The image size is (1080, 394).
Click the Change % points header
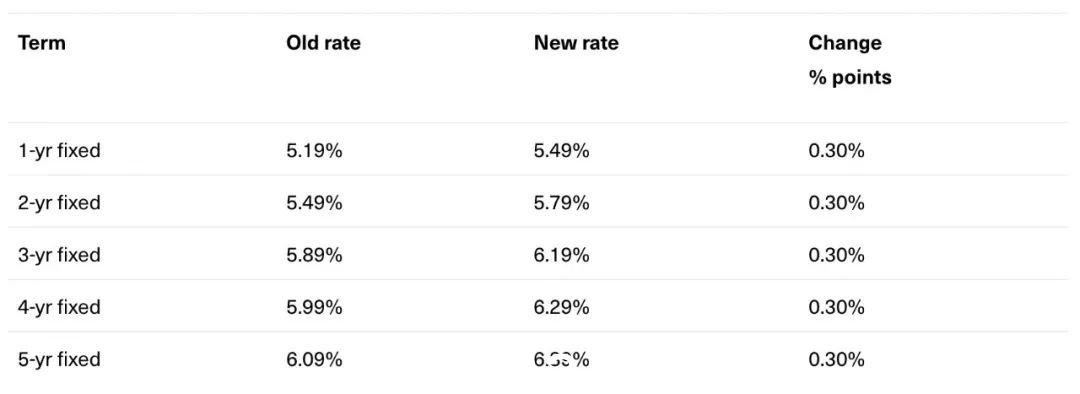850,60
